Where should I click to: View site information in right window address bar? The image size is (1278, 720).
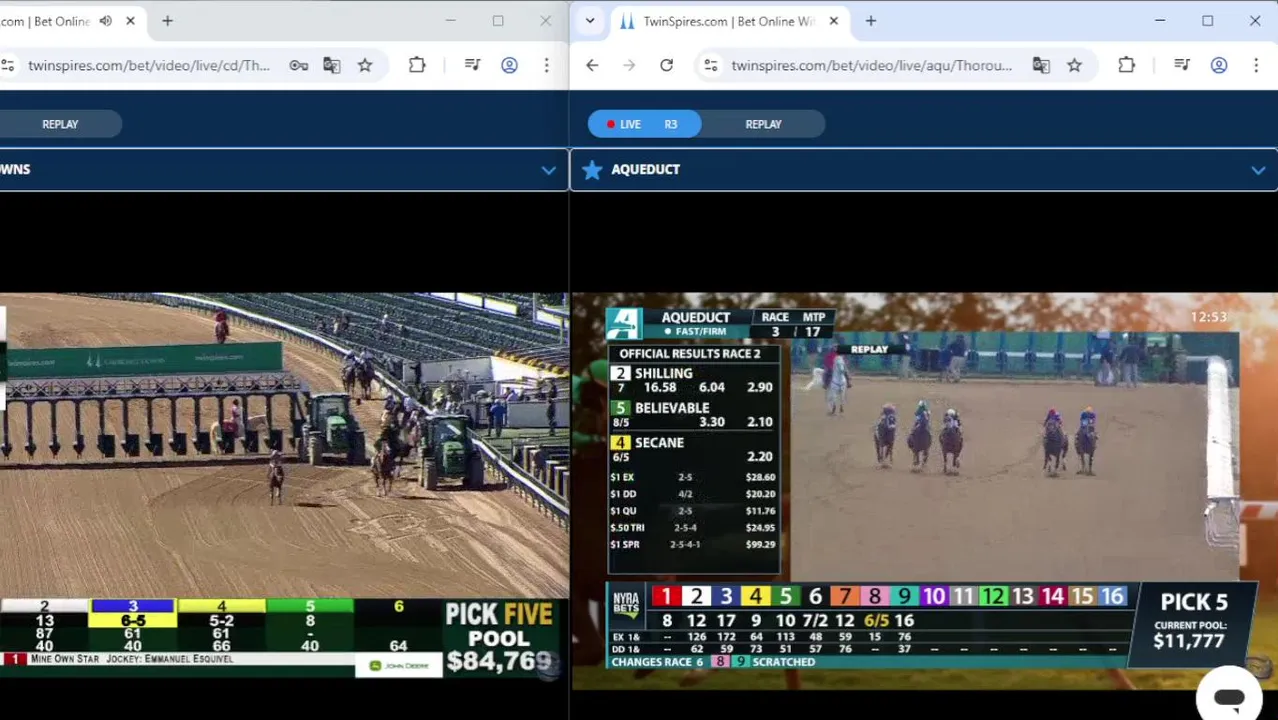click(710, 65)
